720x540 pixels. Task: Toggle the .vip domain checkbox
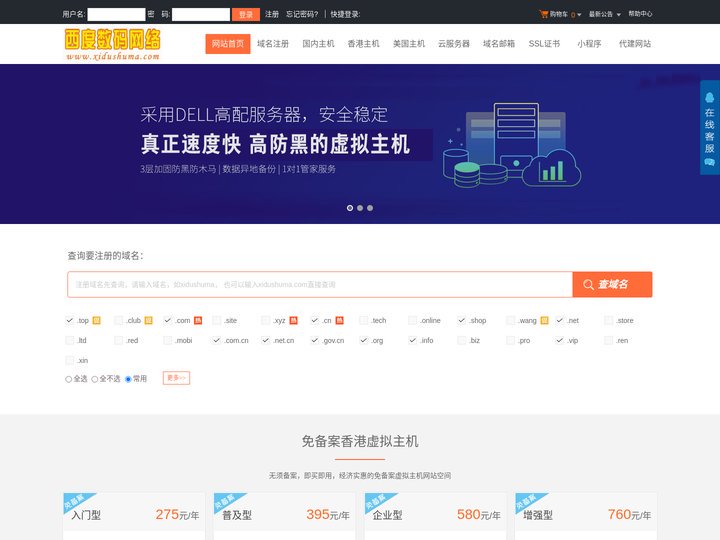tap(559, 340)
